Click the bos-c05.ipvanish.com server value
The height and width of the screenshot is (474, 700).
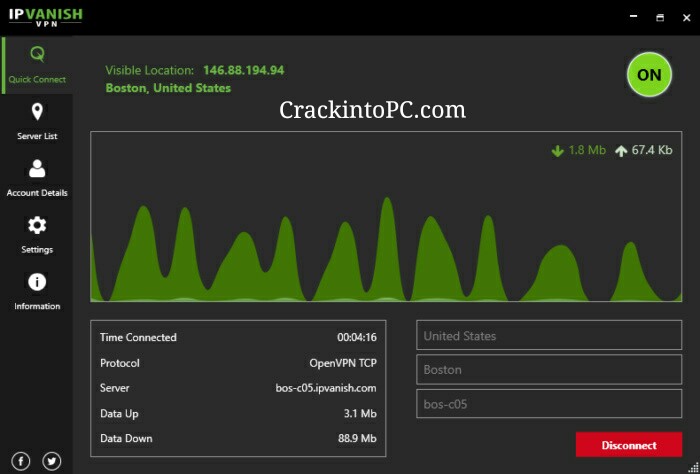(x=326, y=388)
